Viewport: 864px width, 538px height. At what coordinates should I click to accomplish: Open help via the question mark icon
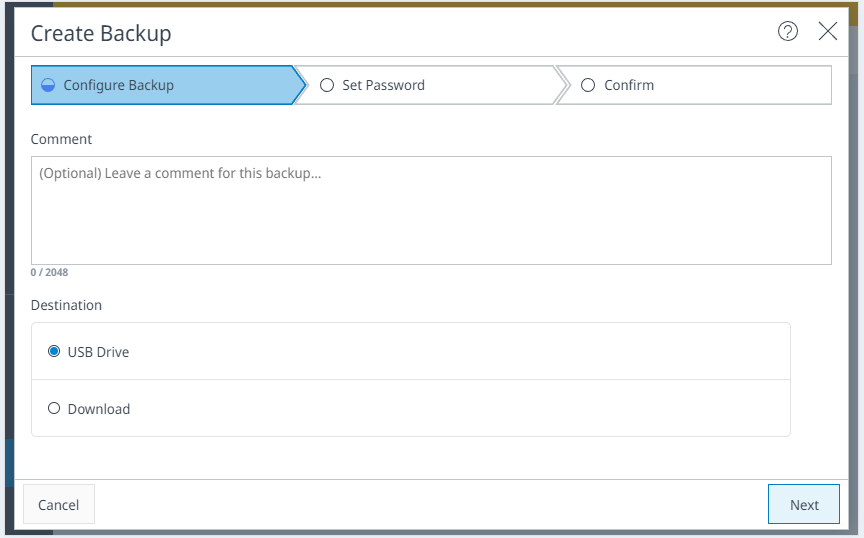pyautogui.click(x=788, y=32)
